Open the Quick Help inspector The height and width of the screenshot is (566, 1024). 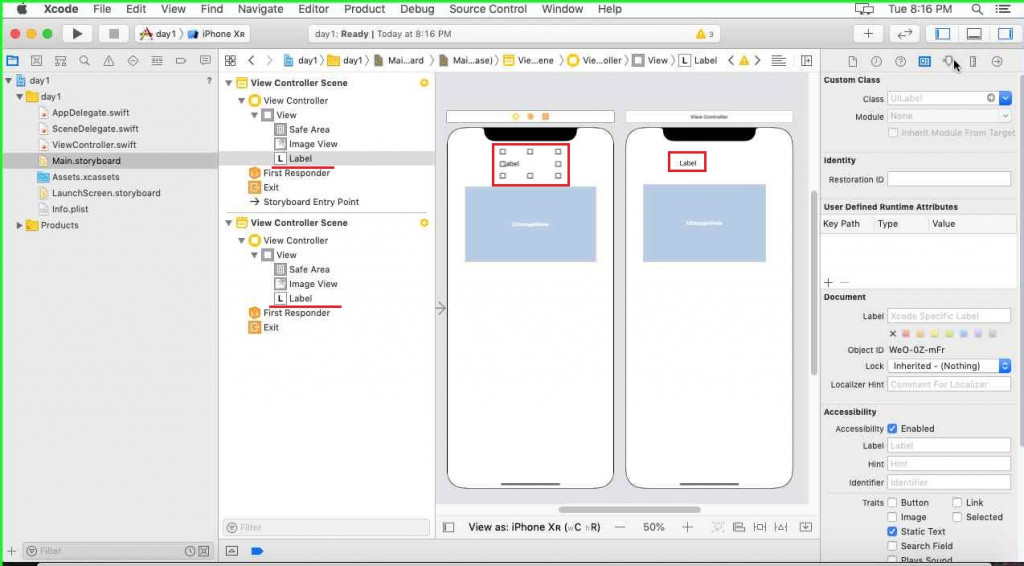[901, 61]
